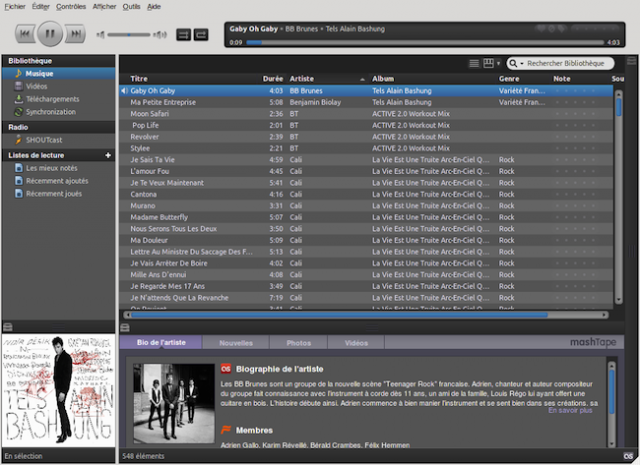Select the track Je Sais Ta Vie
Image resolution: width=640 pixels, height=465 pixels.
point(366,160)
